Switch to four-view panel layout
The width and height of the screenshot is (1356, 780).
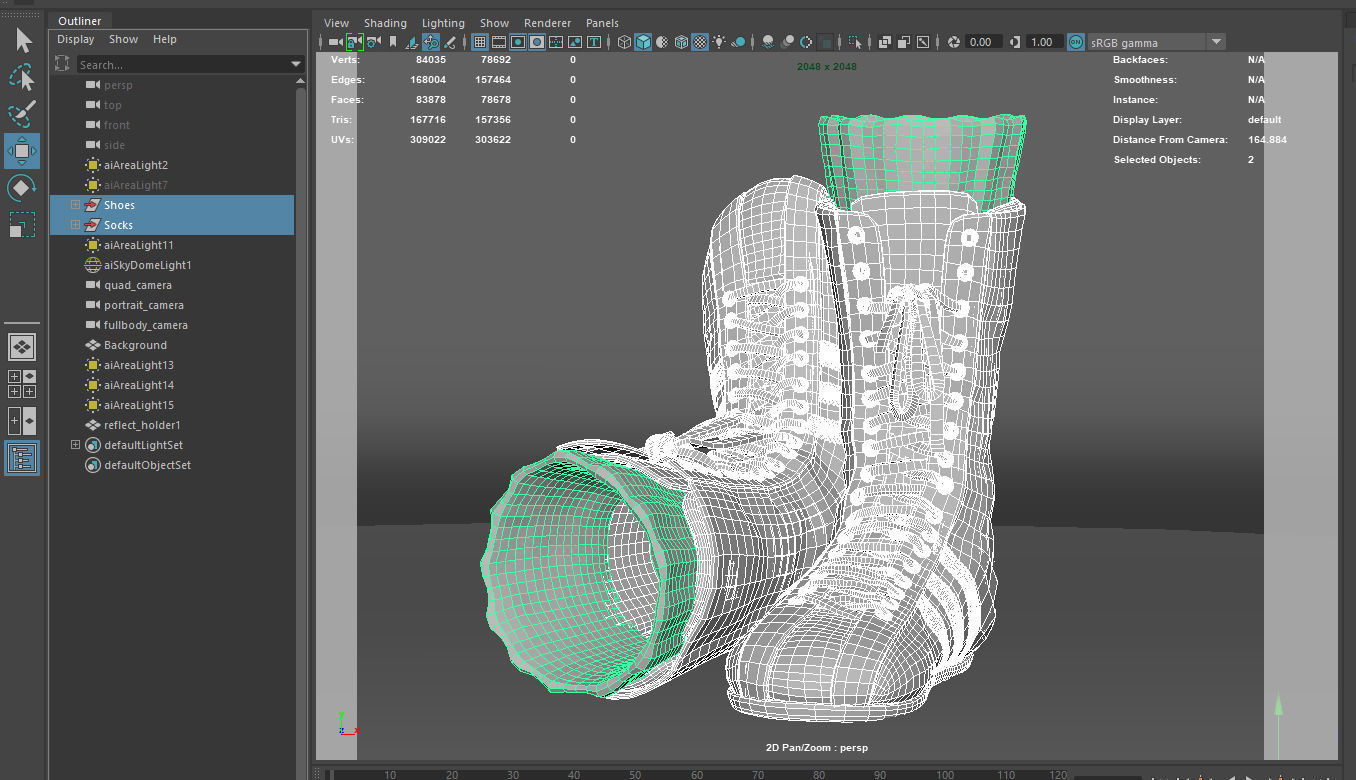coord(22,384)
